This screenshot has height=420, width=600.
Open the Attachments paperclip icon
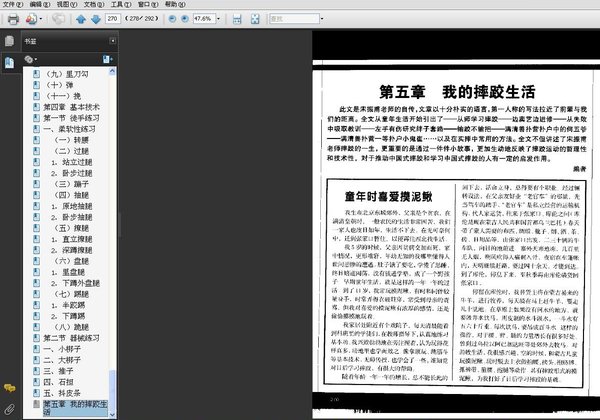[x=9, y=410]
